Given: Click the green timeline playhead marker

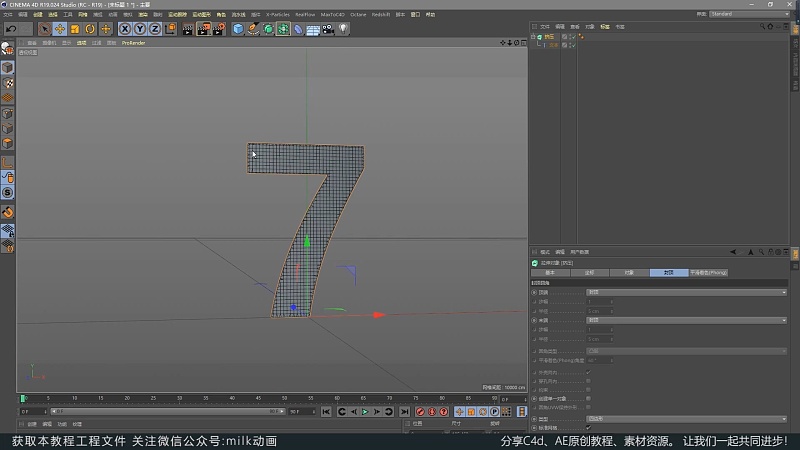Looking at the screenshot, I should [22, 398].
